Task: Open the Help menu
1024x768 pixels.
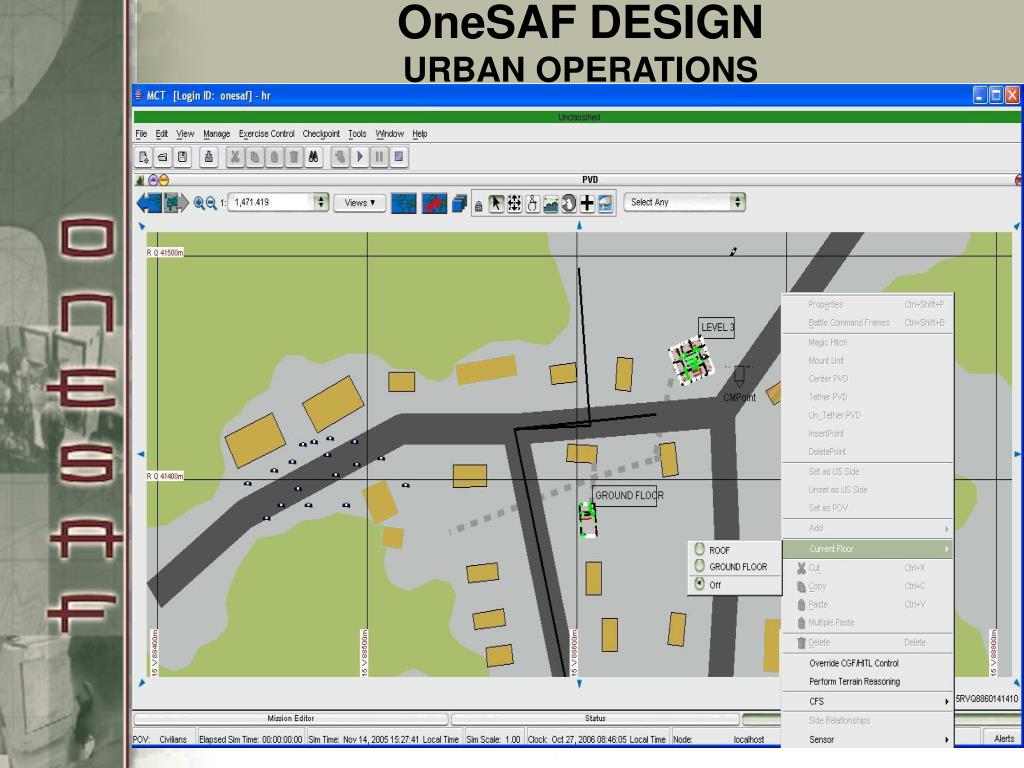Action: (x=419, y=134)
